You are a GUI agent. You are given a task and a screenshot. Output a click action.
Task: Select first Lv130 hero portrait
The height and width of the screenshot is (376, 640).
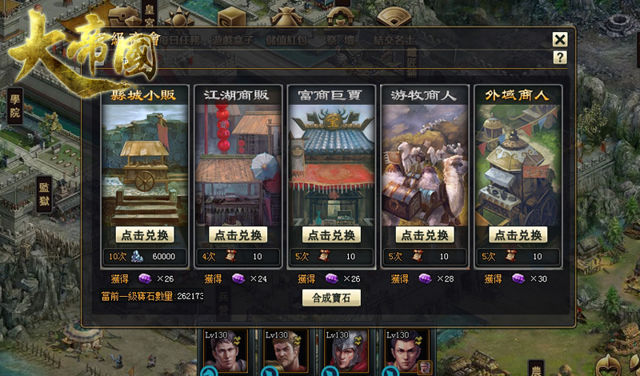click(226, 351)
